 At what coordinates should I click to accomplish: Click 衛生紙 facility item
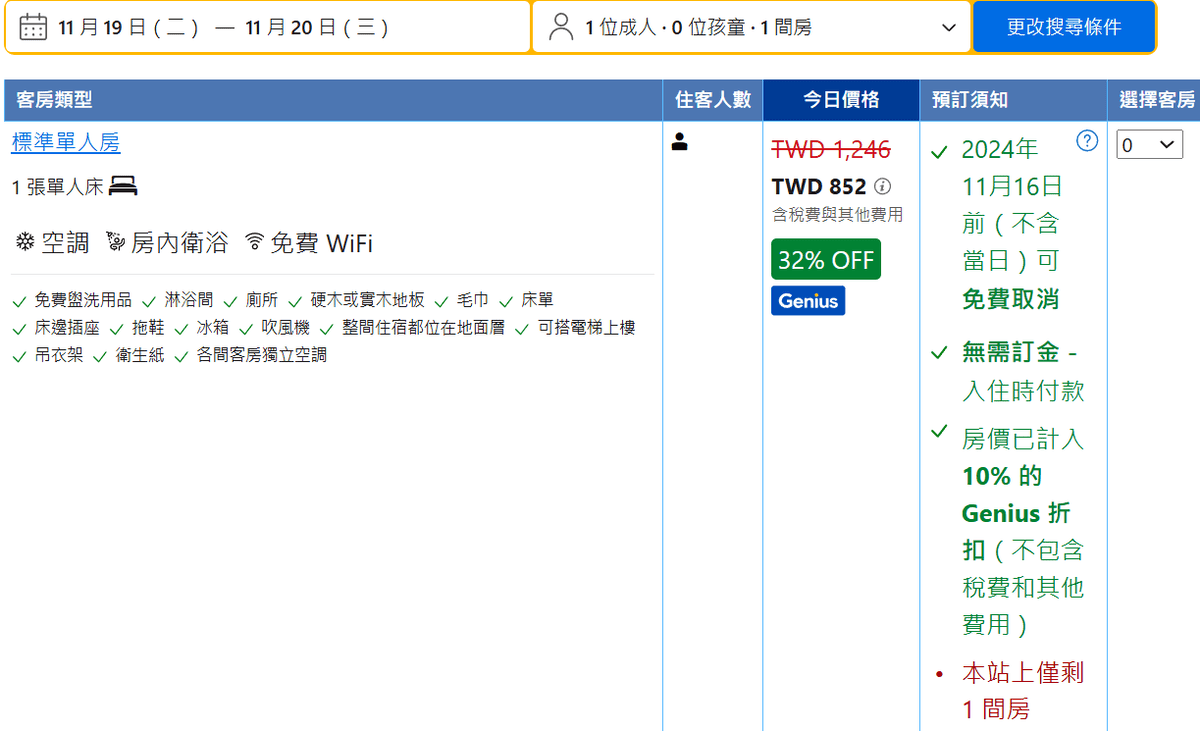click(x=140, y=355)
